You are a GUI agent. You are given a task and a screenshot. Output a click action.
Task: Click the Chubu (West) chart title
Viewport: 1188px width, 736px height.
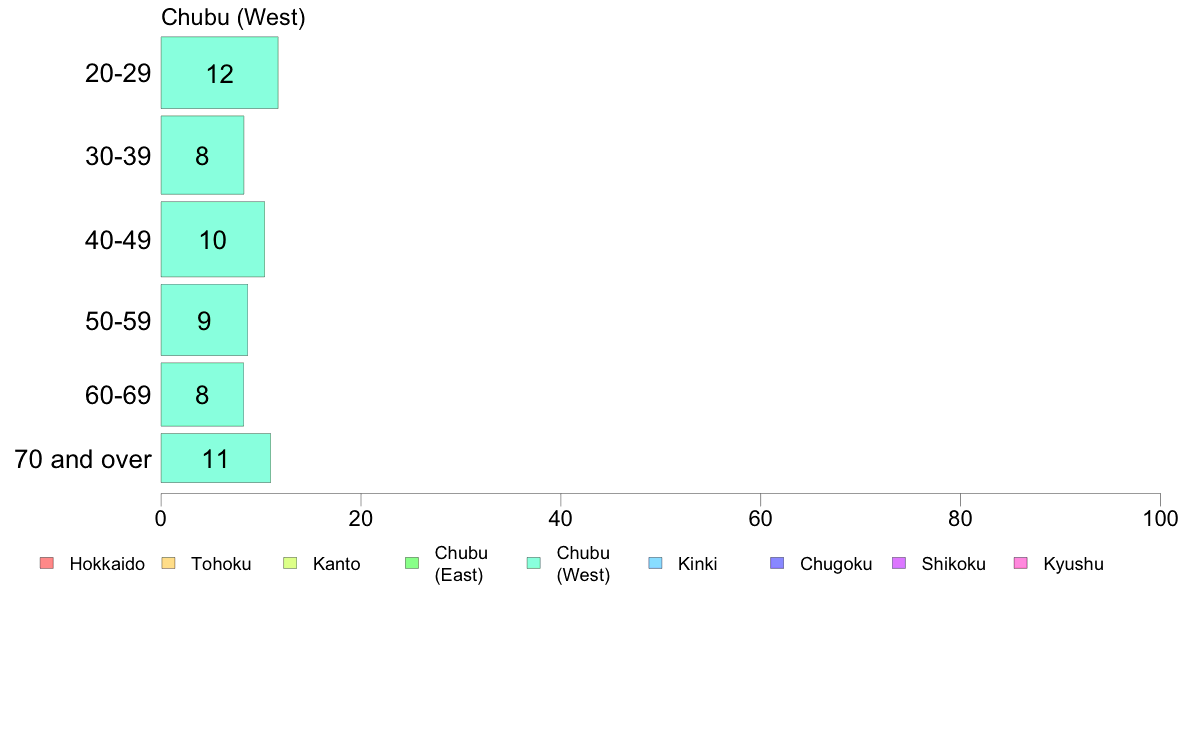pyautogui.click(x=233, y=17)
